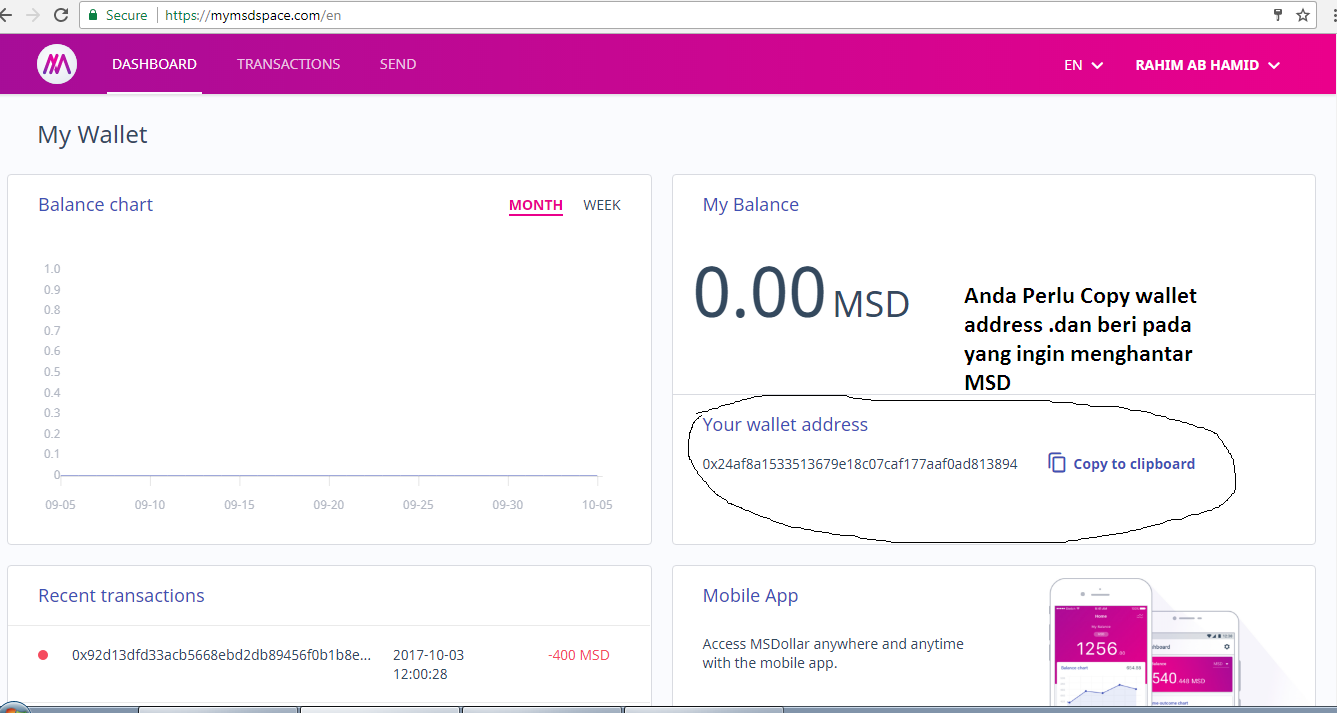Viewport: 1337px width, 713px height.
Task: Open the TRANSACTIONS tab
Action: 288,63
